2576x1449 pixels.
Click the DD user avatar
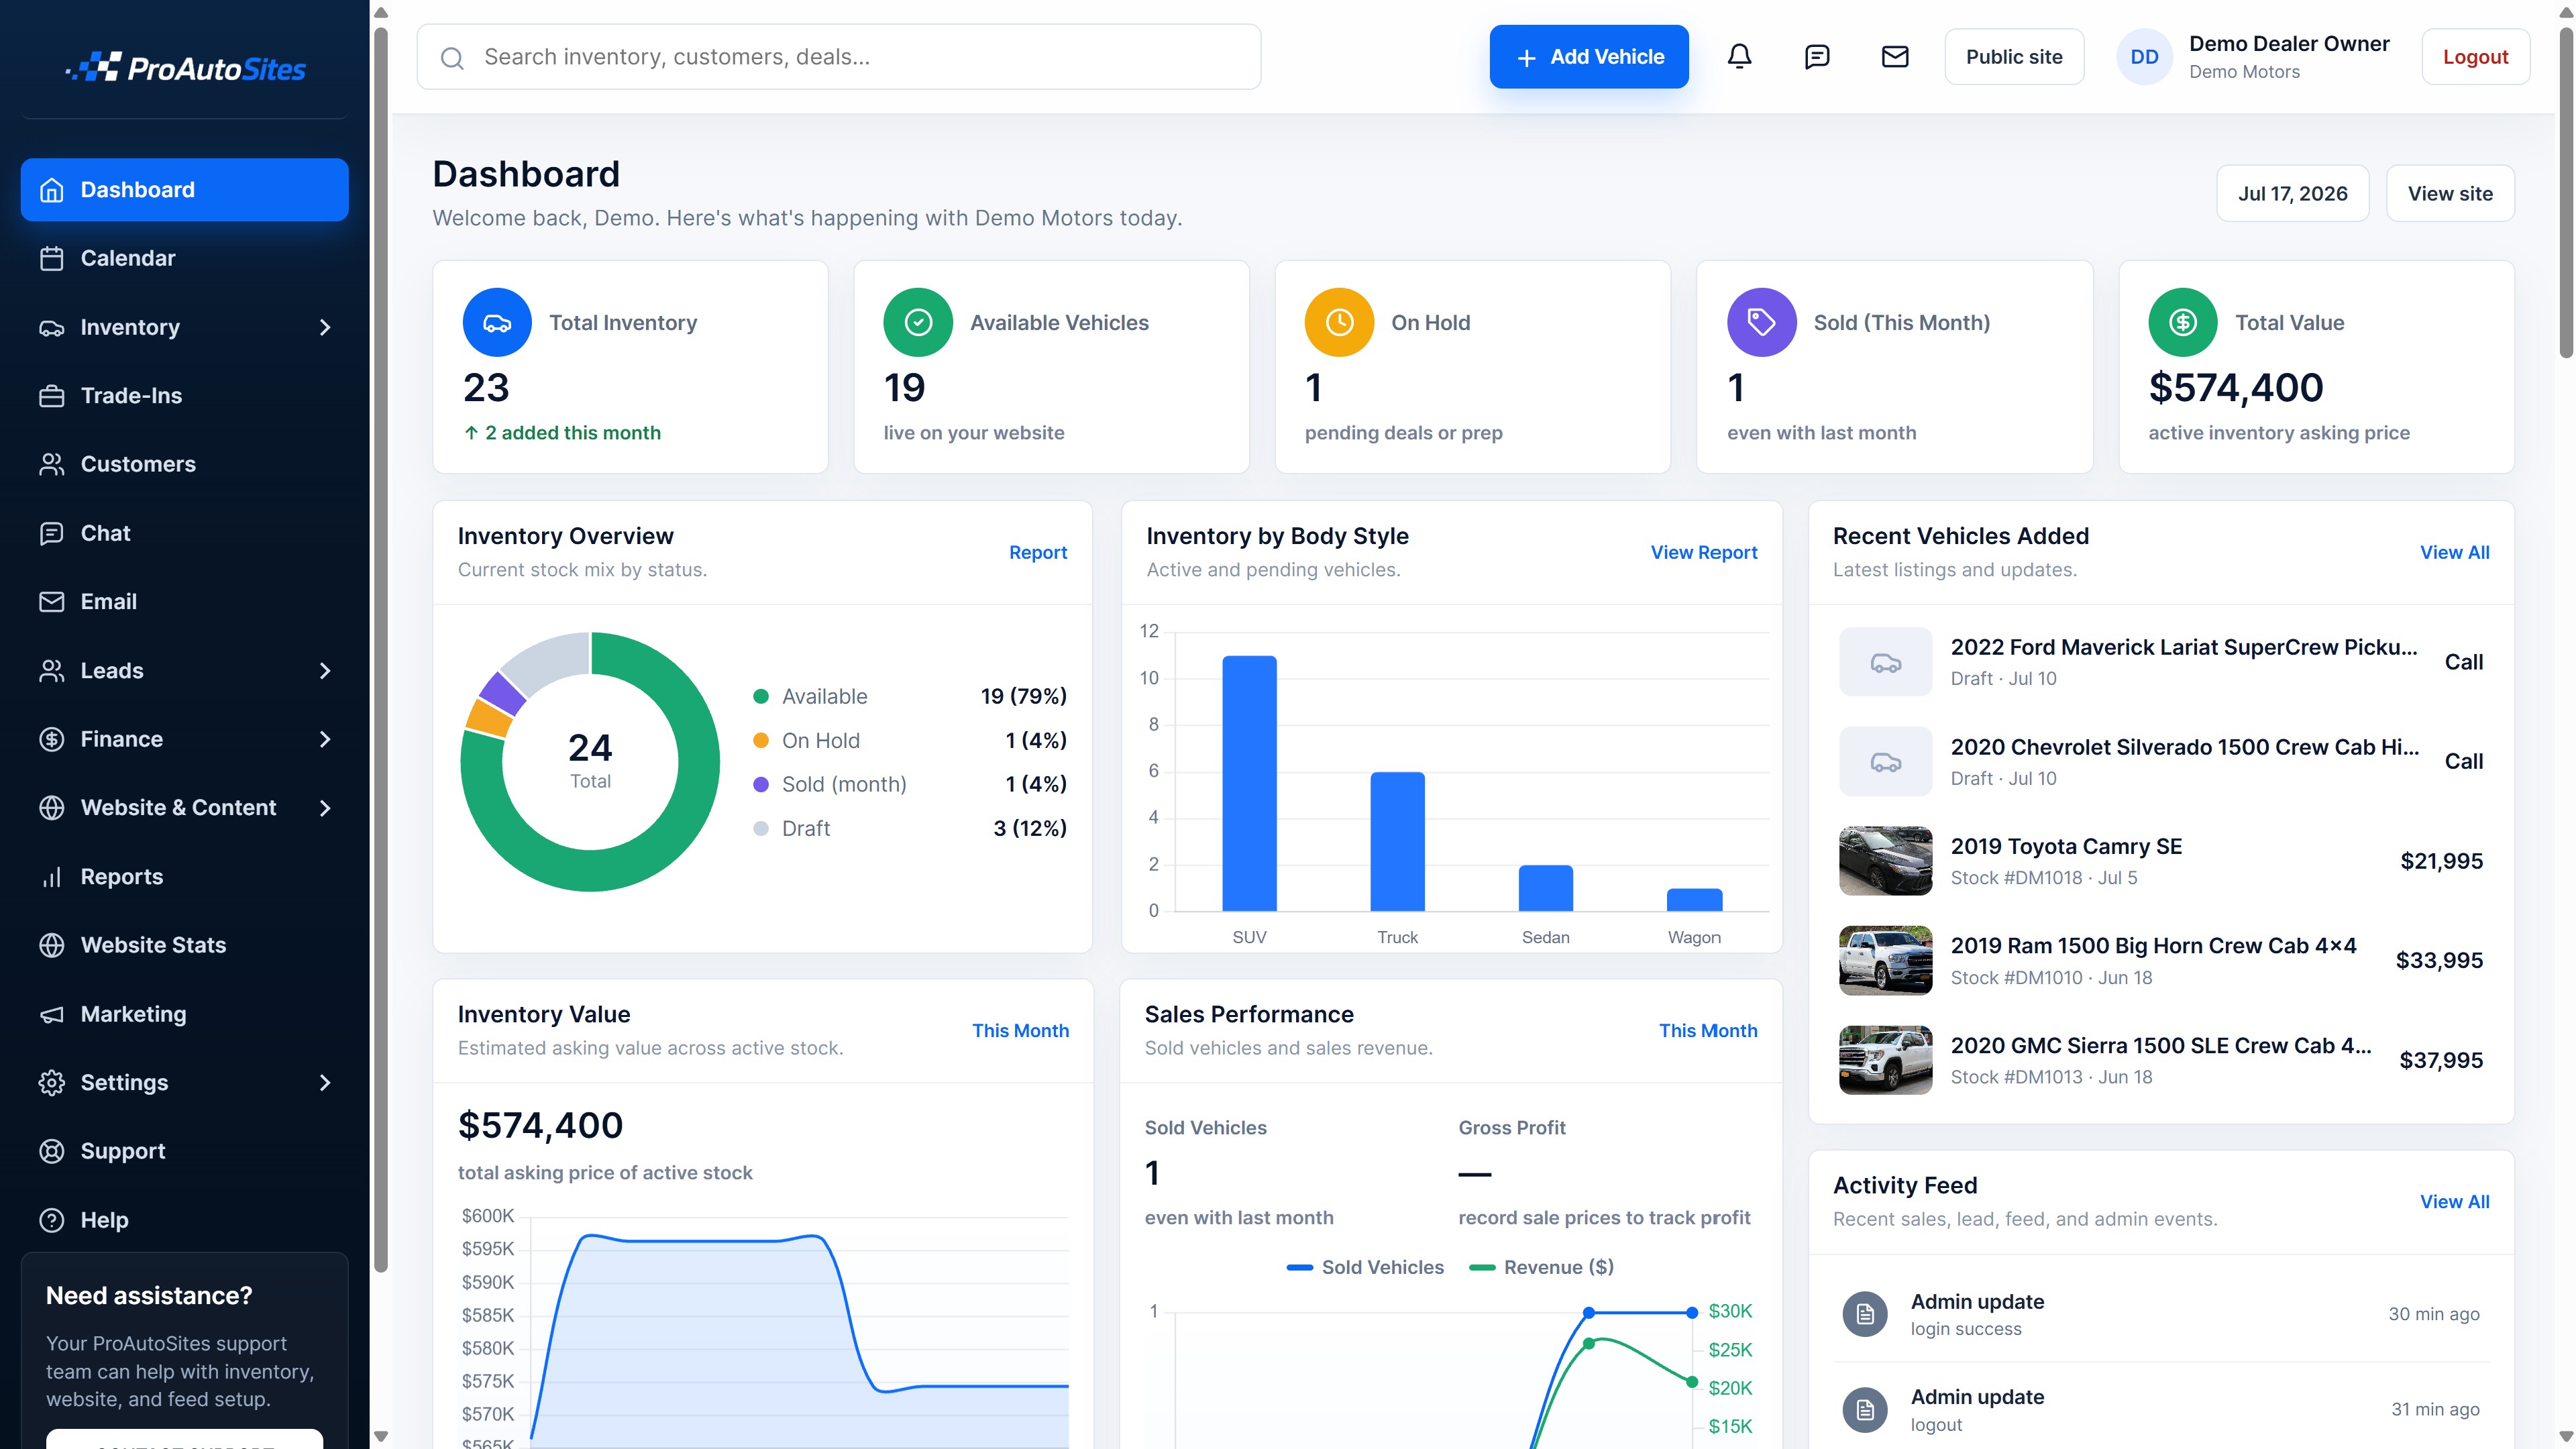tap(2144, 57)
